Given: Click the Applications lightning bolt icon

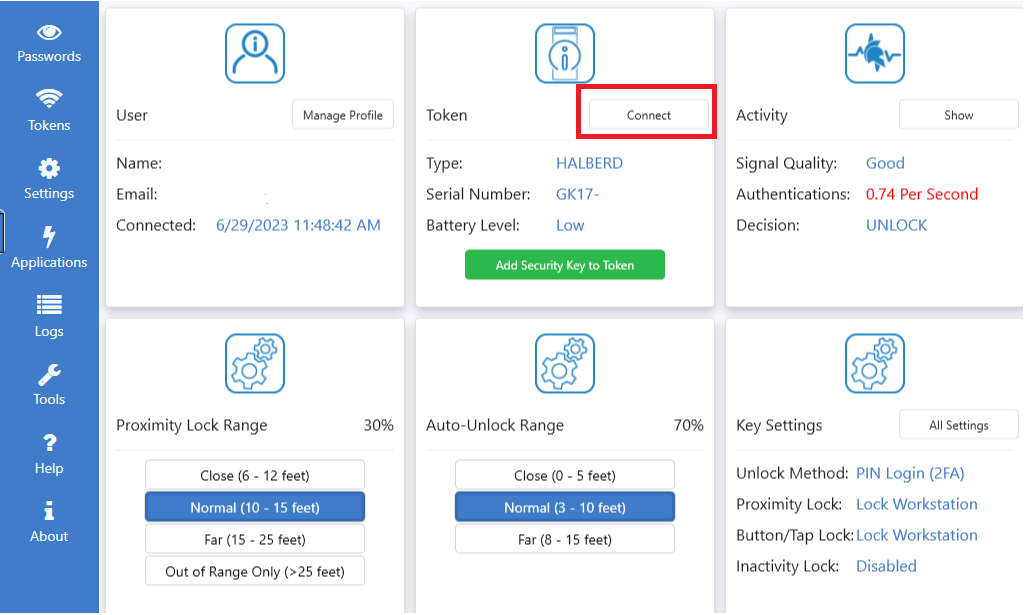Looking at the screenshot, I should pos(49,233).
